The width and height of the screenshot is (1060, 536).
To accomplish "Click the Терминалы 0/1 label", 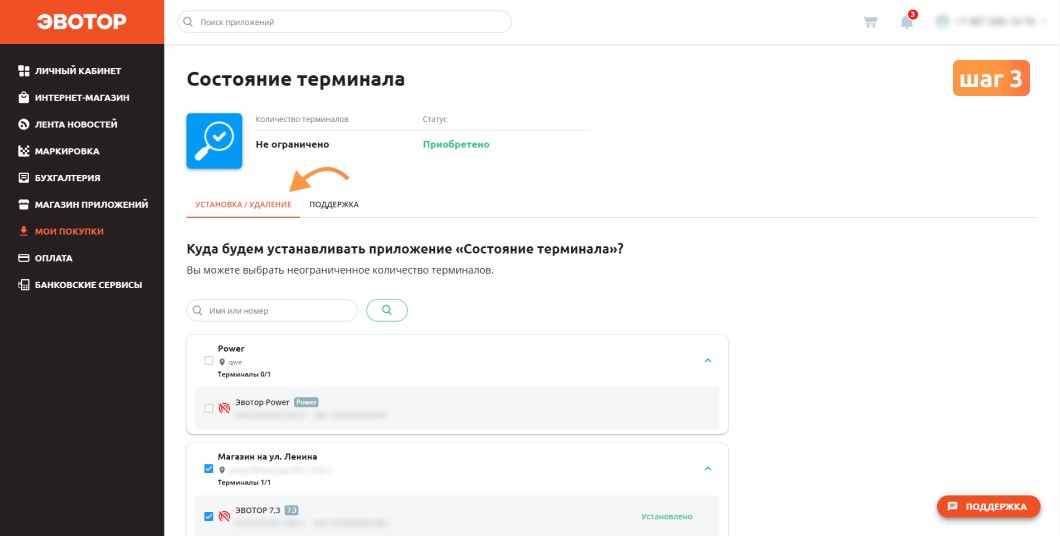I will coord(244,374).
